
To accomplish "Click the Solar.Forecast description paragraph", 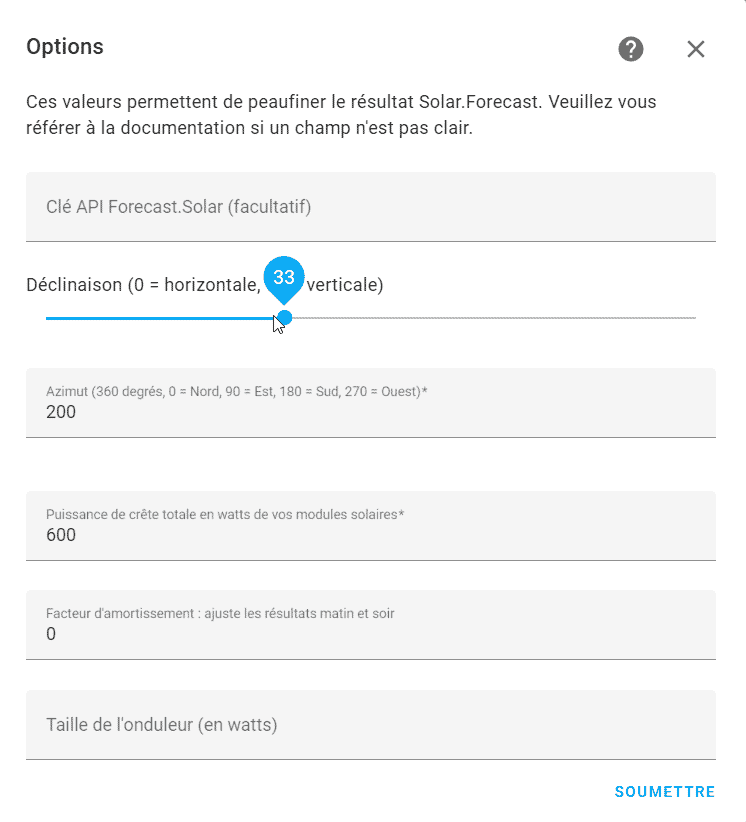I will [341, 115].
